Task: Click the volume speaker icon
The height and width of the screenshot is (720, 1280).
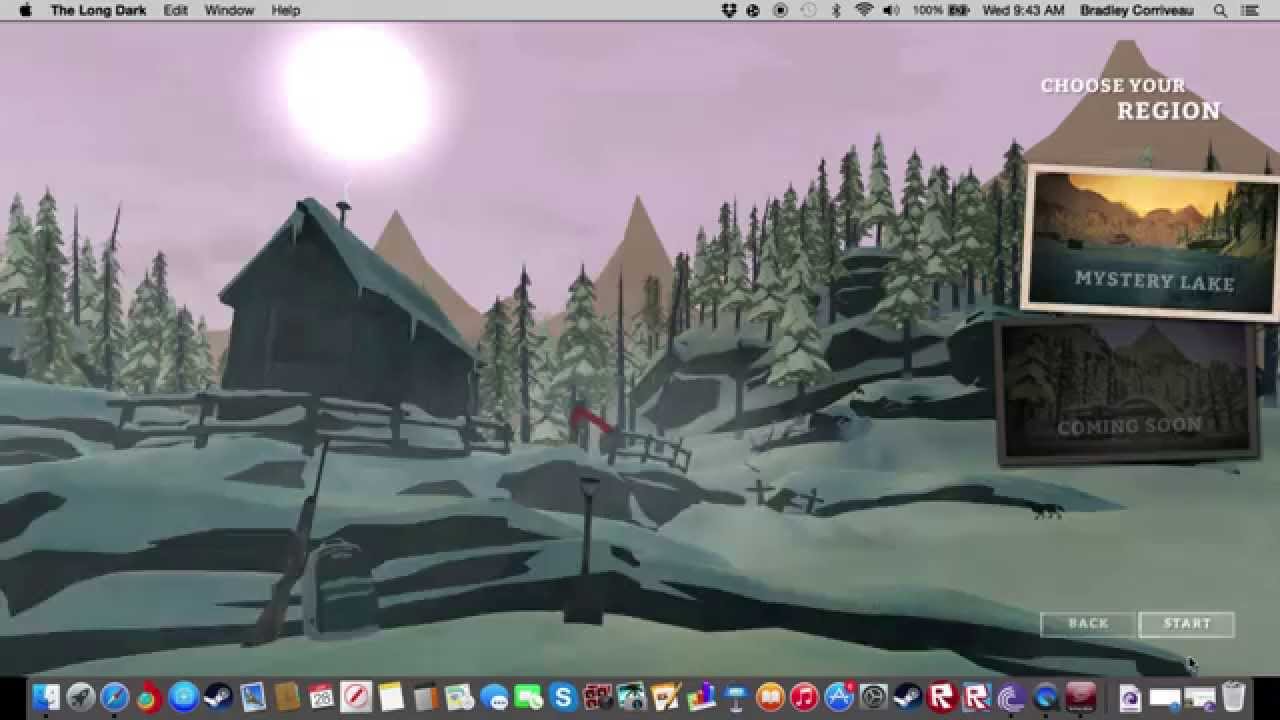Action: 891,10
